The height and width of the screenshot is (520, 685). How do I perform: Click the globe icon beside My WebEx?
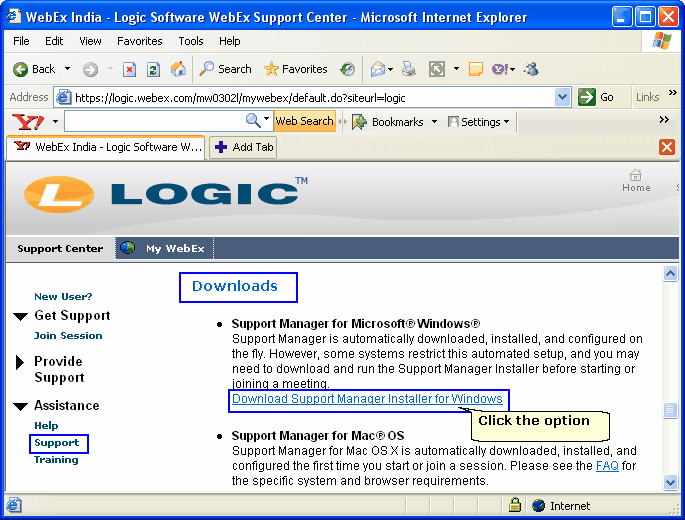[127, 248]
